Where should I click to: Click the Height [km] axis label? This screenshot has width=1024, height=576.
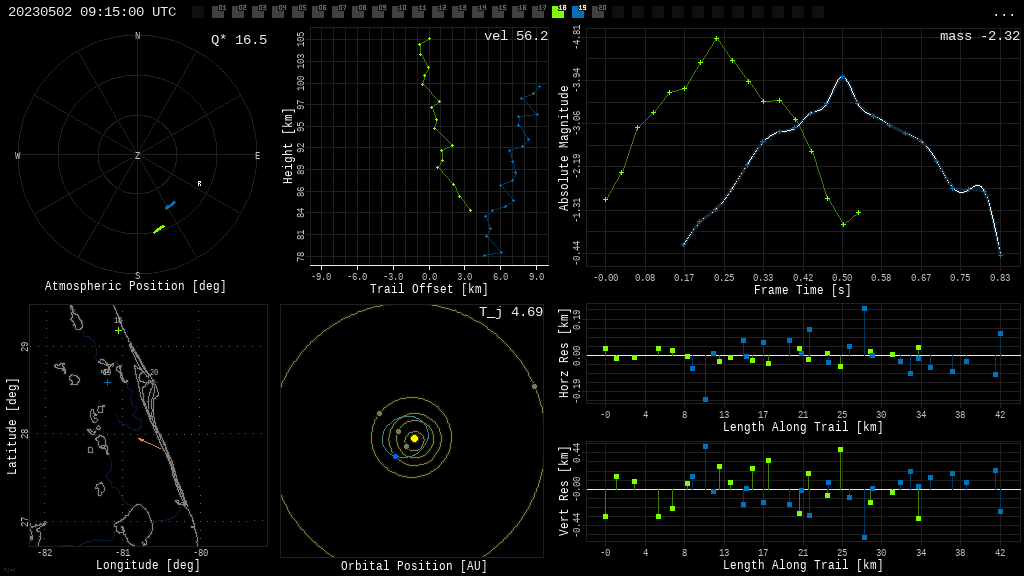click(287, 146)
